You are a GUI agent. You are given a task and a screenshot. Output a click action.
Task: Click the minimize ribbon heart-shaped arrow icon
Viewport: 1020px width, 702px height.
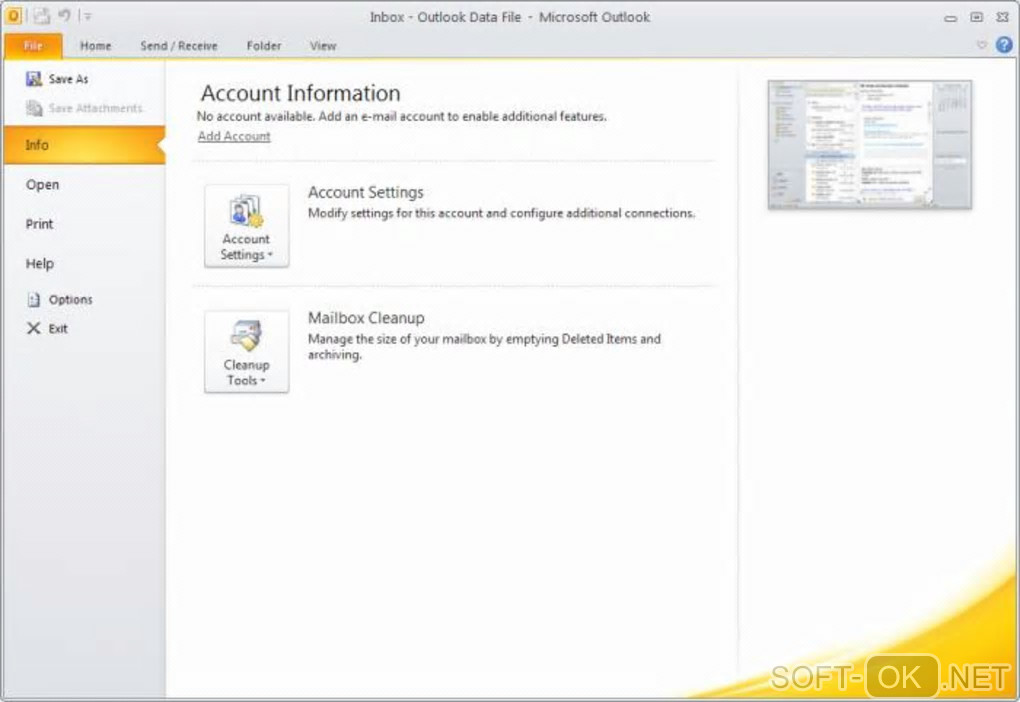tap(982, 45)
